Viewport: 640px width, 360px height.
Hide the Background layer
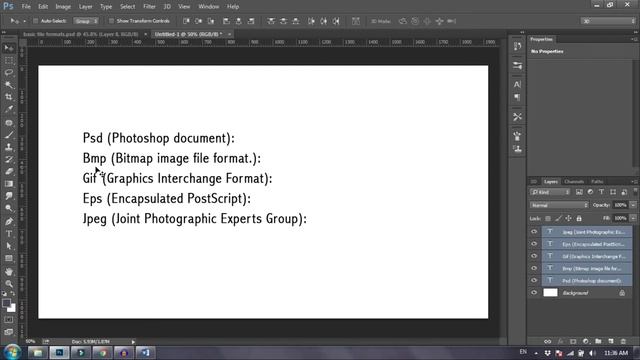click(x=534, y=293)
